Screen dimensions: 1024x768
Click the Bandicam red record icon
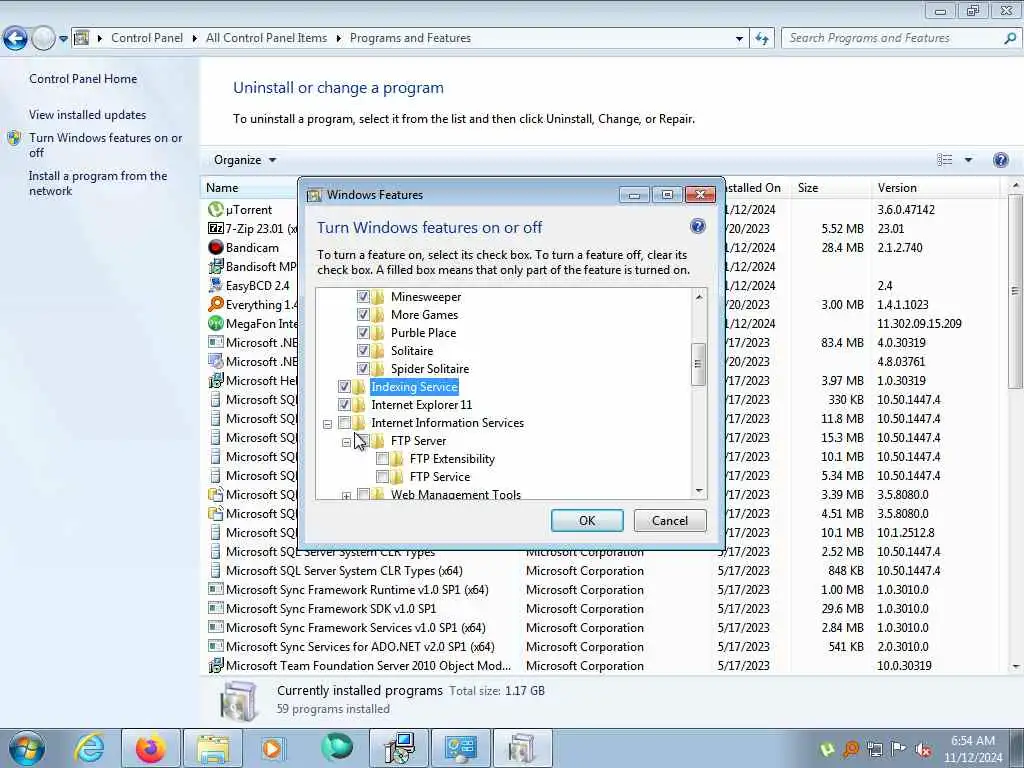coord(216,248)
